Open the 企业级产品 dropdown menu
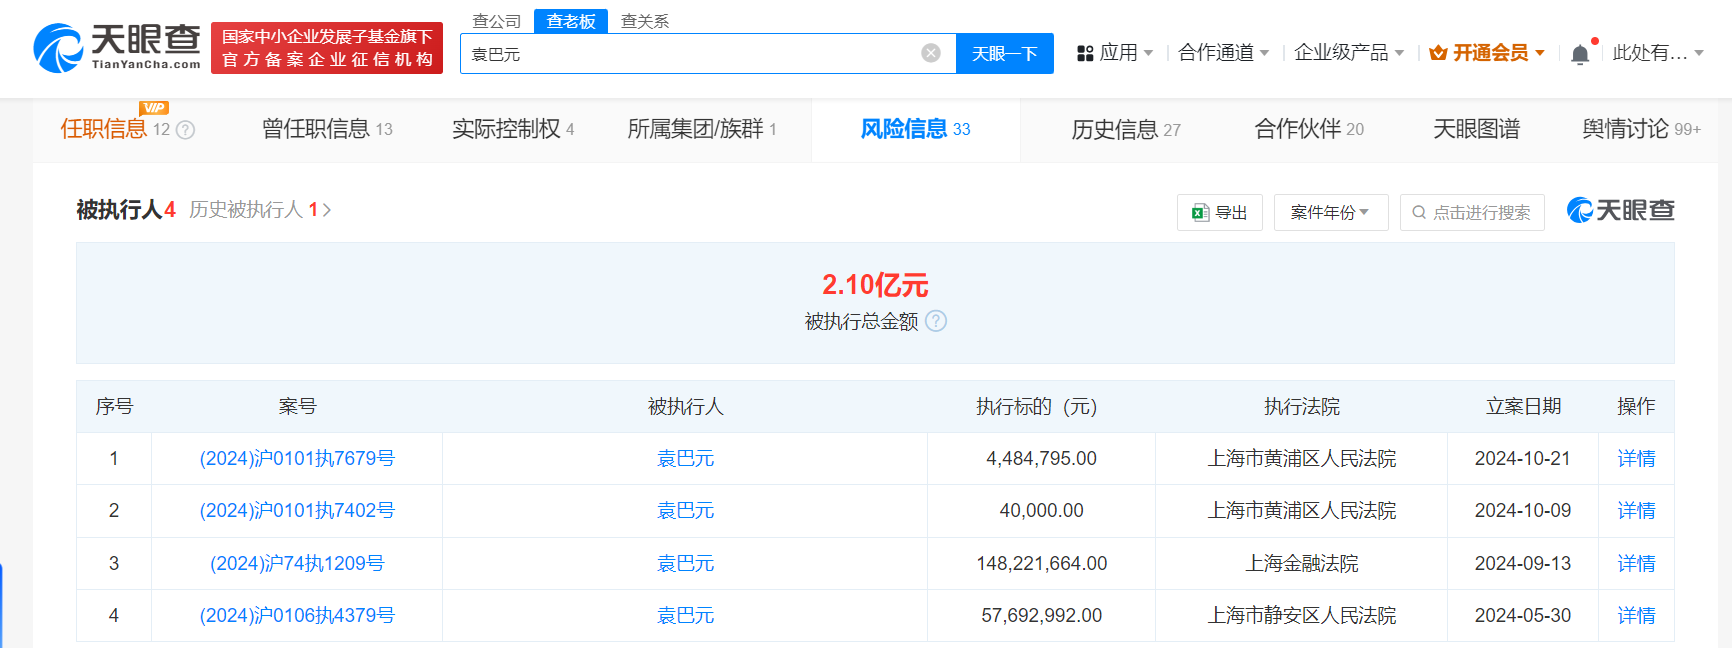1732x648 pixels. point(1348,53)
